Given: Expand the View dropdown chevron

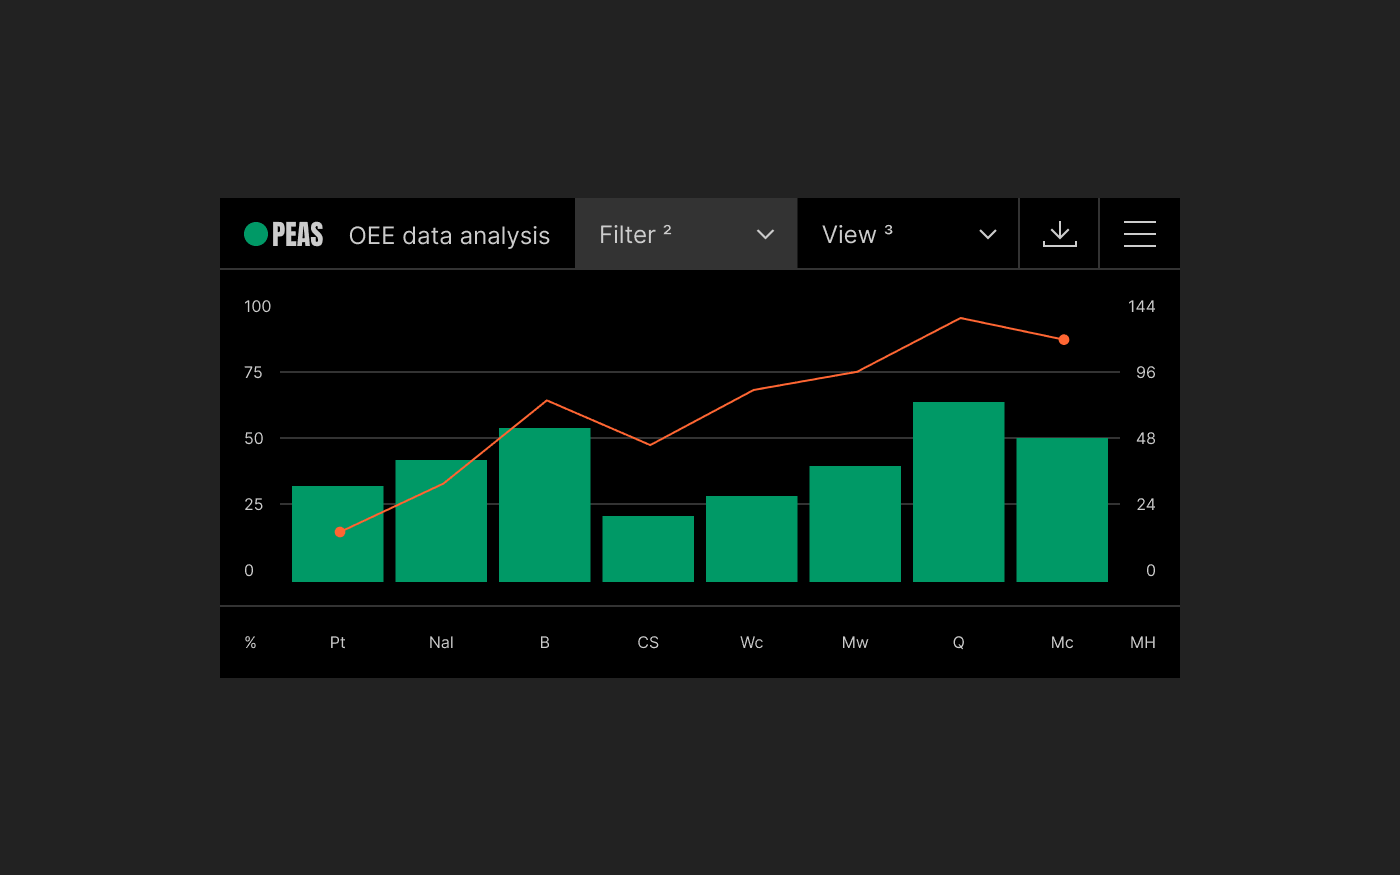Looking at the screenshot, I should tap(988, 234).
